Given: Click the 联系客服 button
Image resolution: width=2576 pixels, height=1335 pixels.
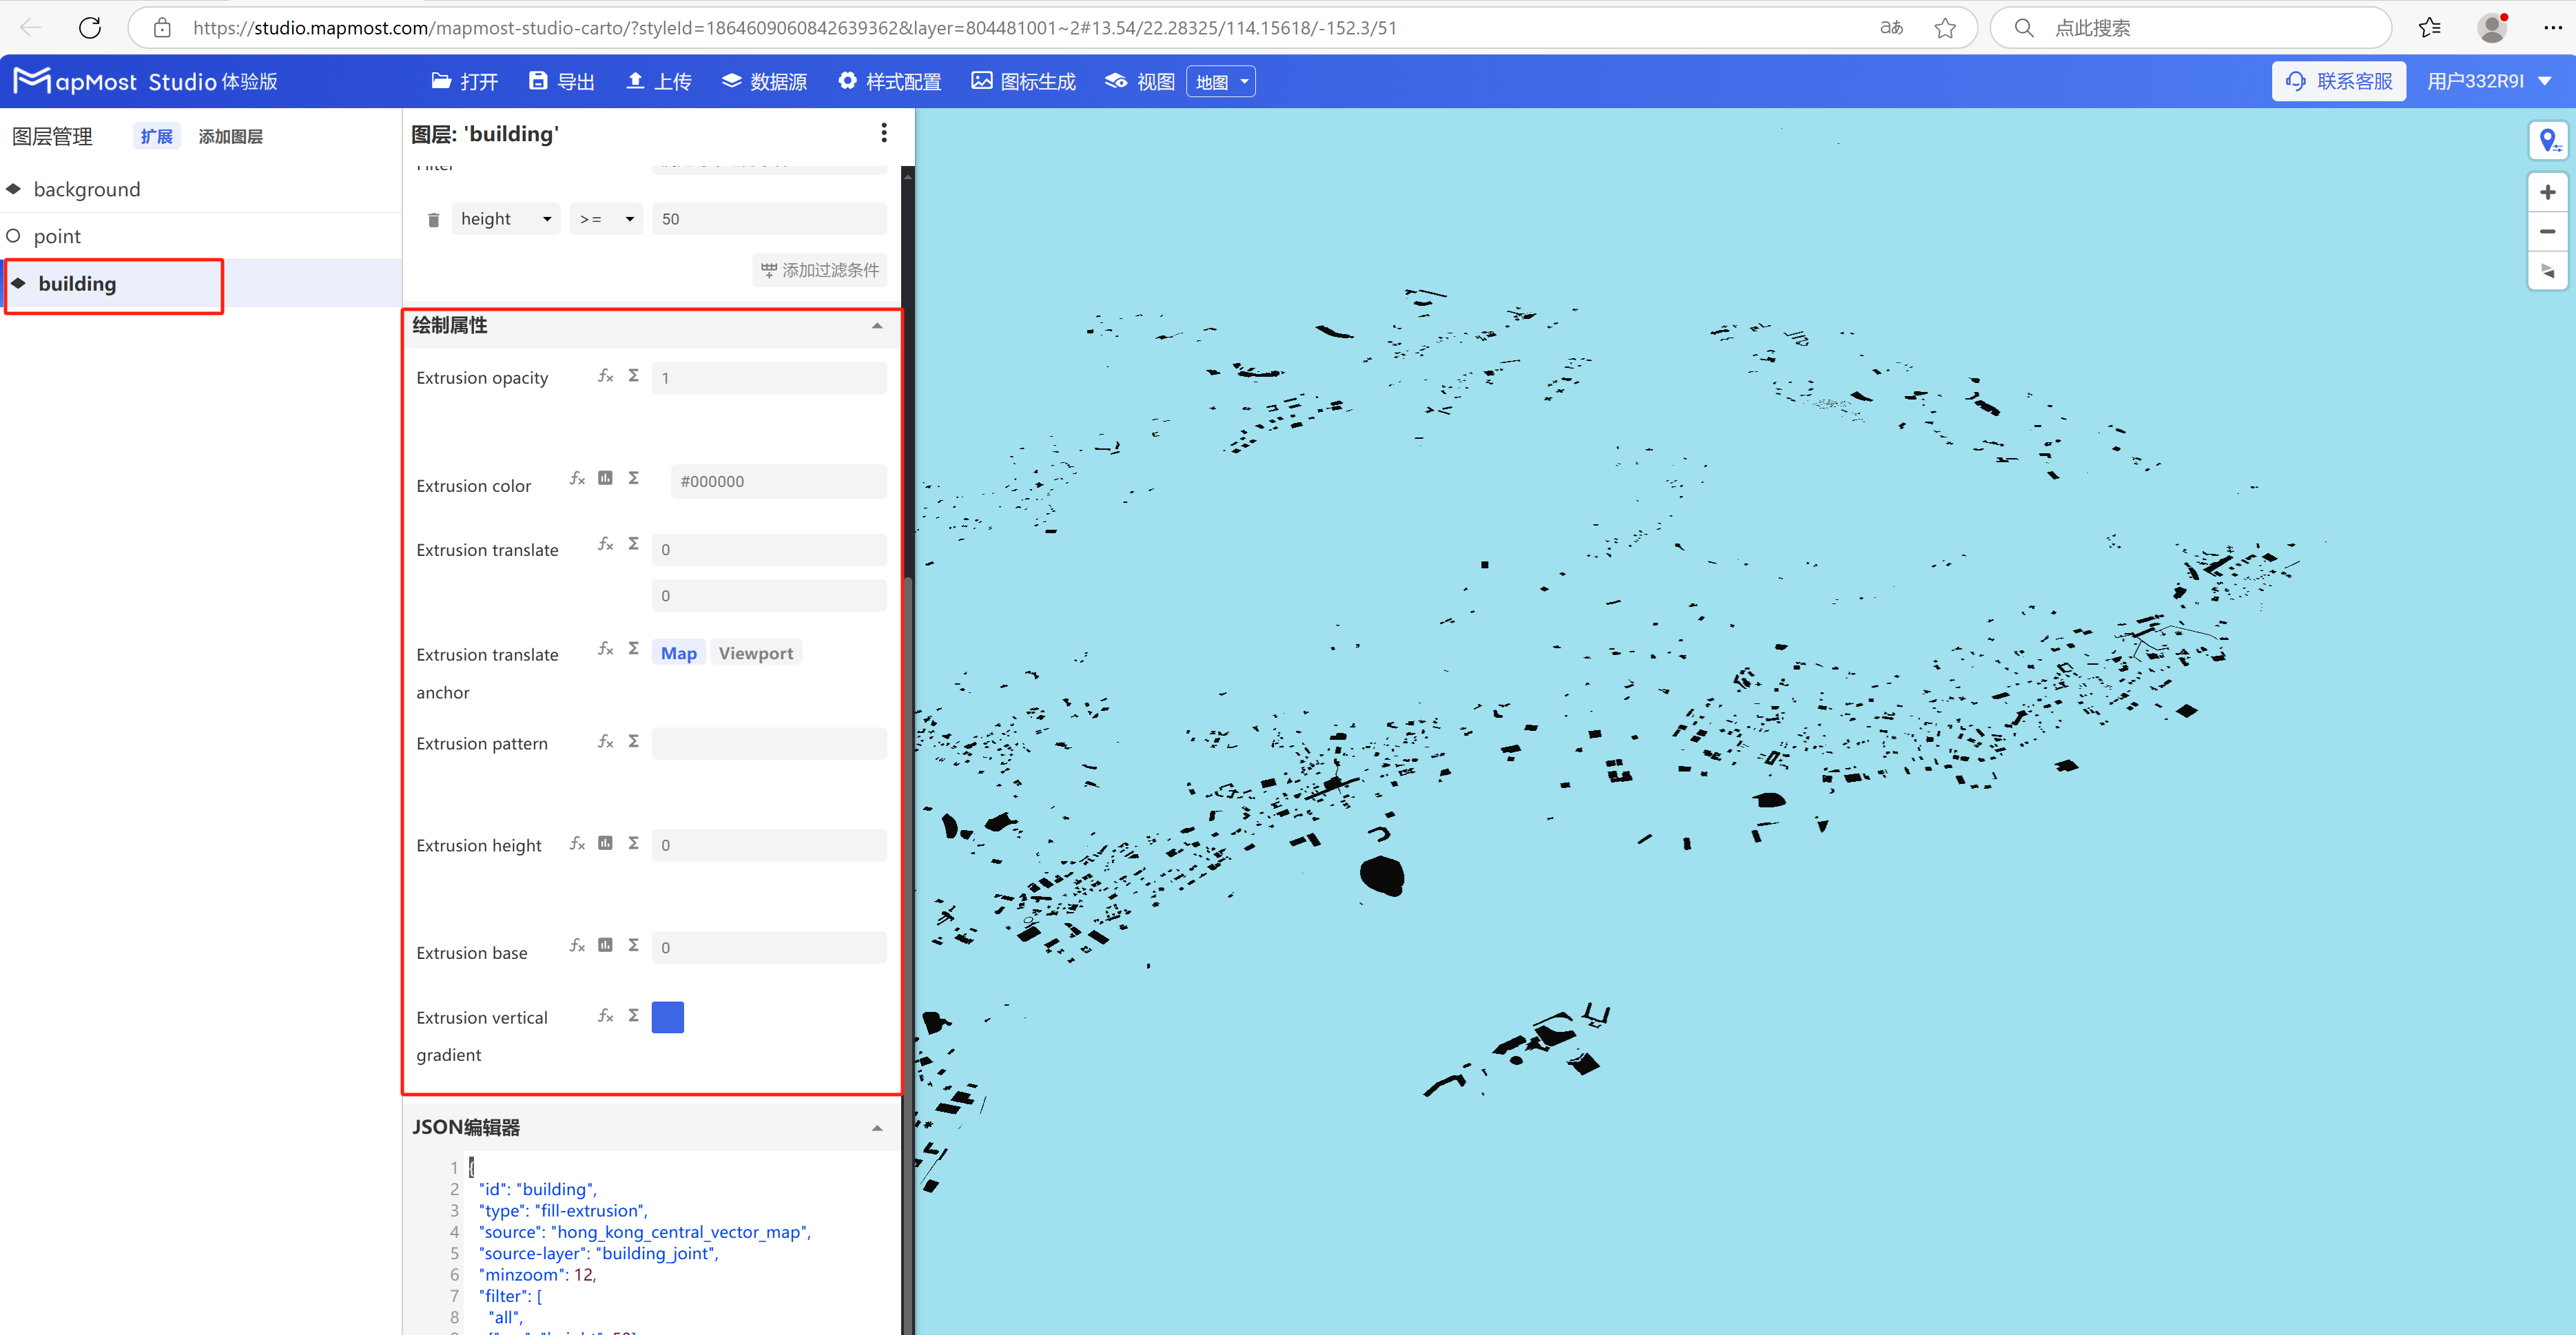Looking at the screenshot, I should pyautogui.click(x=2338, y=81).
